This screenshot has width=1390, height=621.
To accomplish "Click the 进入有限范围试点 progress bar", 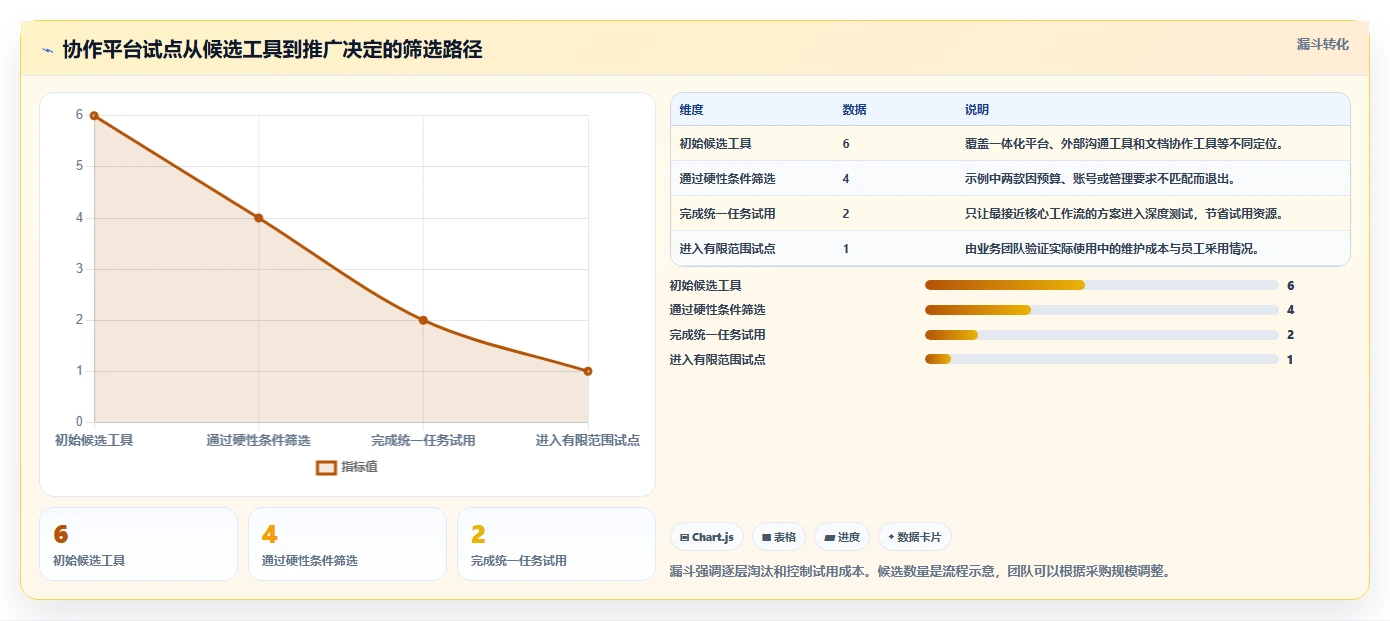I will pyautogui.click(x=1102, y=359).
